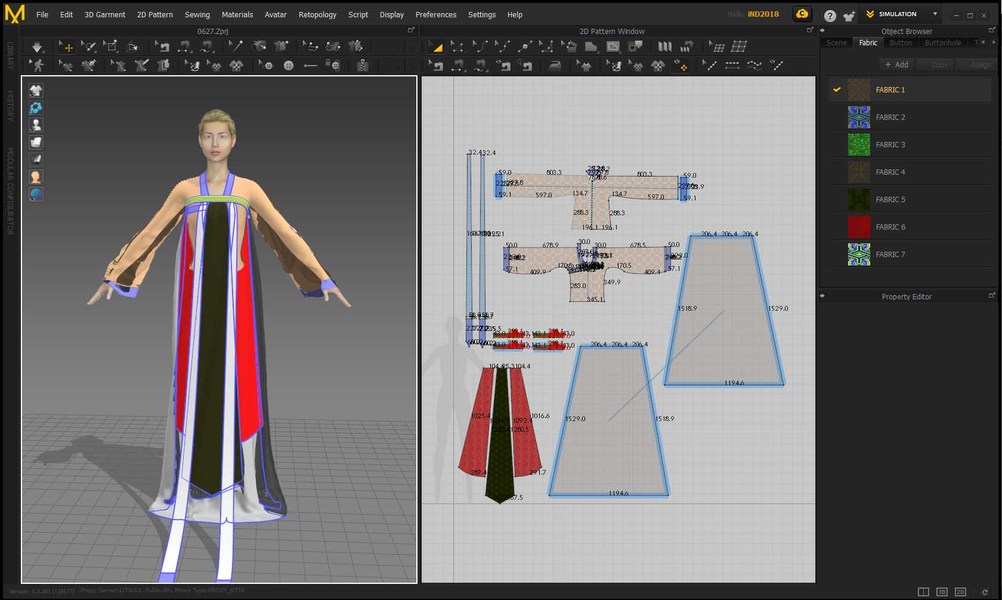Image resolution: width=1002 pixels, height=600 pixels.
Task: Open the Materials menu
Action: click(237, 15)
